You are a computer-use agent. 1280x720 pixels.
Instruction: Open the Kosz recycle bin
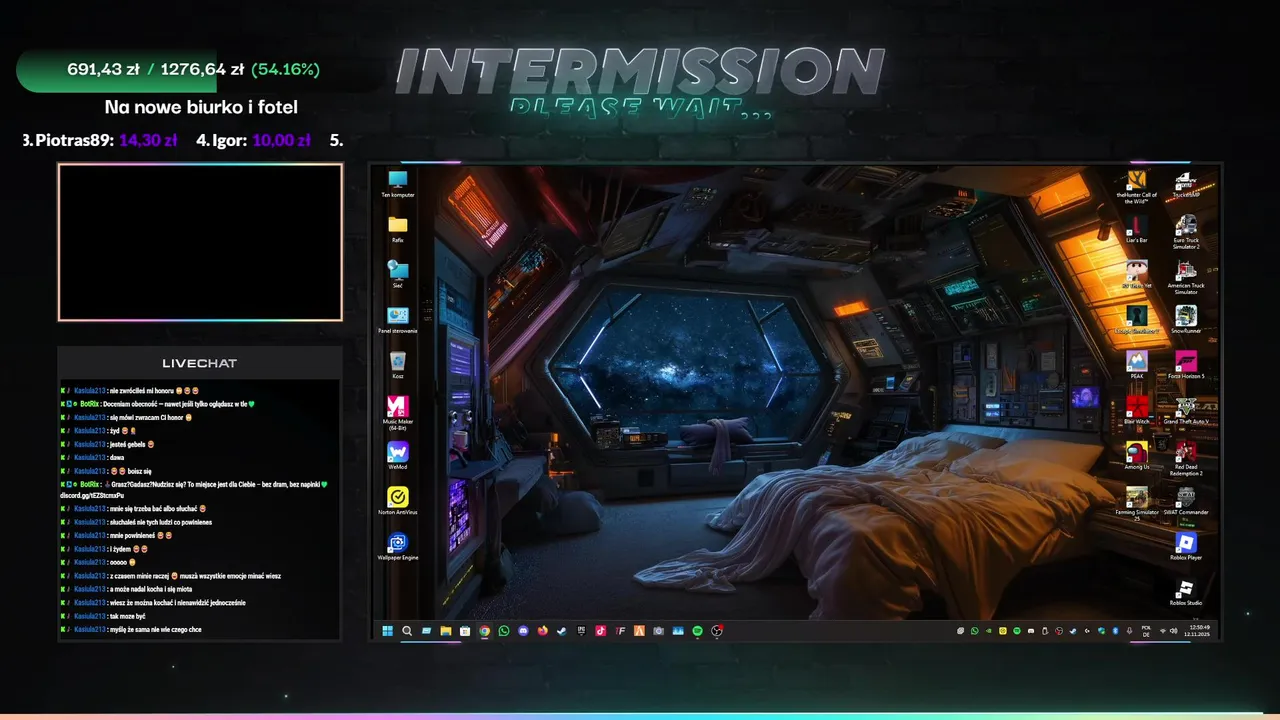coord(398,365)
